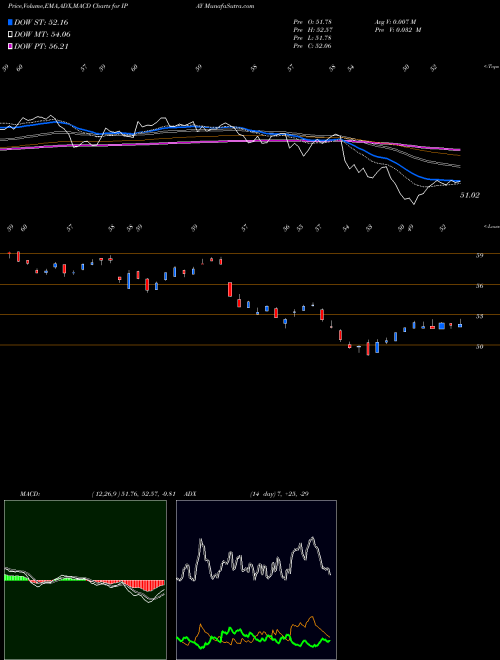
Task: Select the 'DOW MT: 54.06' legend text
Action: click(42, 35)
